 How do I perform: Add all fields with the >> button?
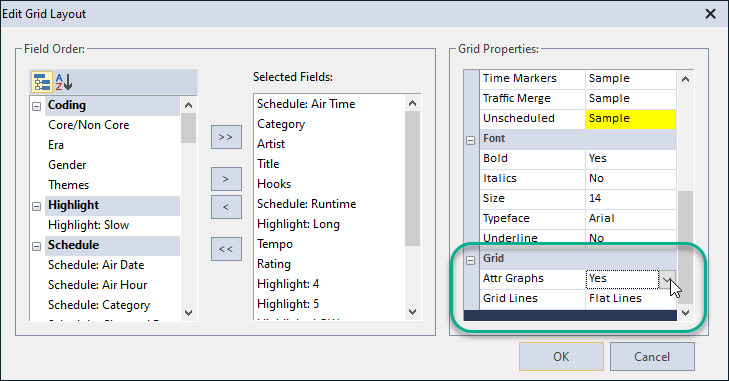point(226,137)
